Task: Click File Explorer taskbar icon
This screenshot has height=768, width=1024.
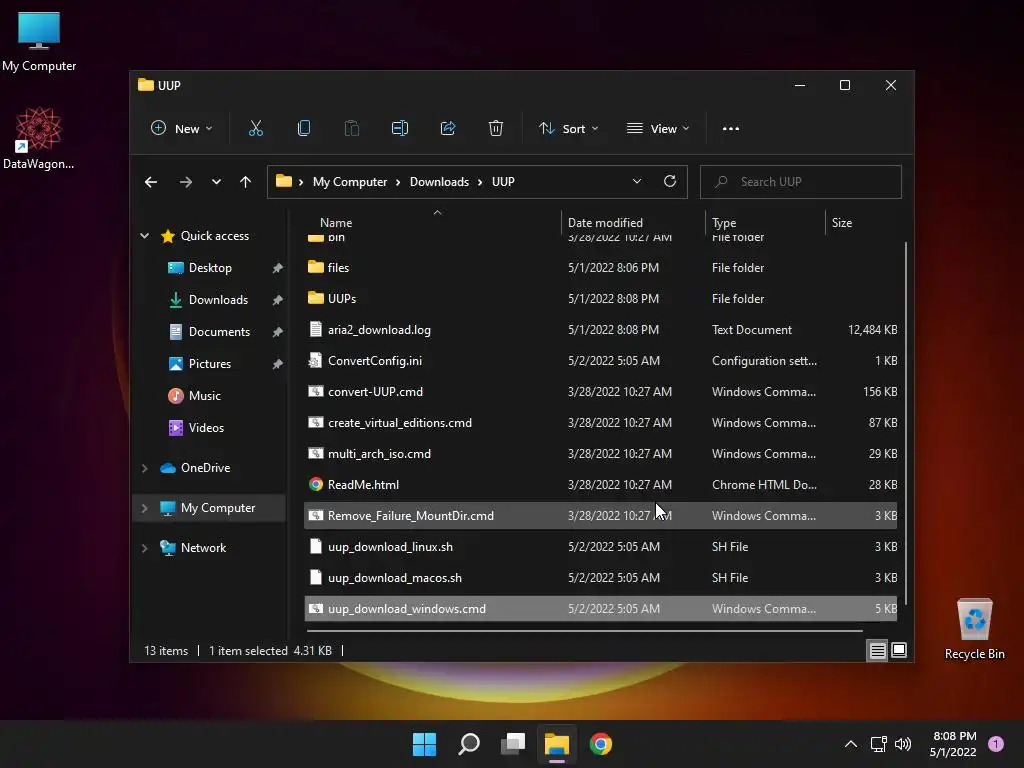Action: (x=557, y=744)
